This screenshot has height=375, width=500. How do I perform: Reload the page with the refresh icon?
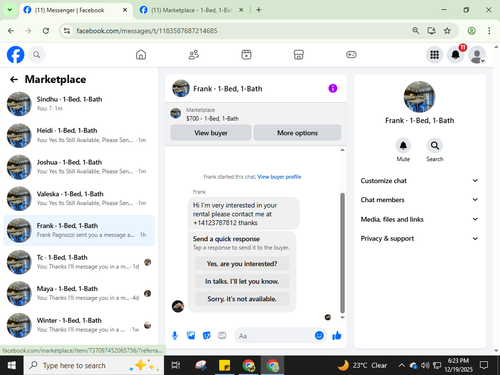46,31
